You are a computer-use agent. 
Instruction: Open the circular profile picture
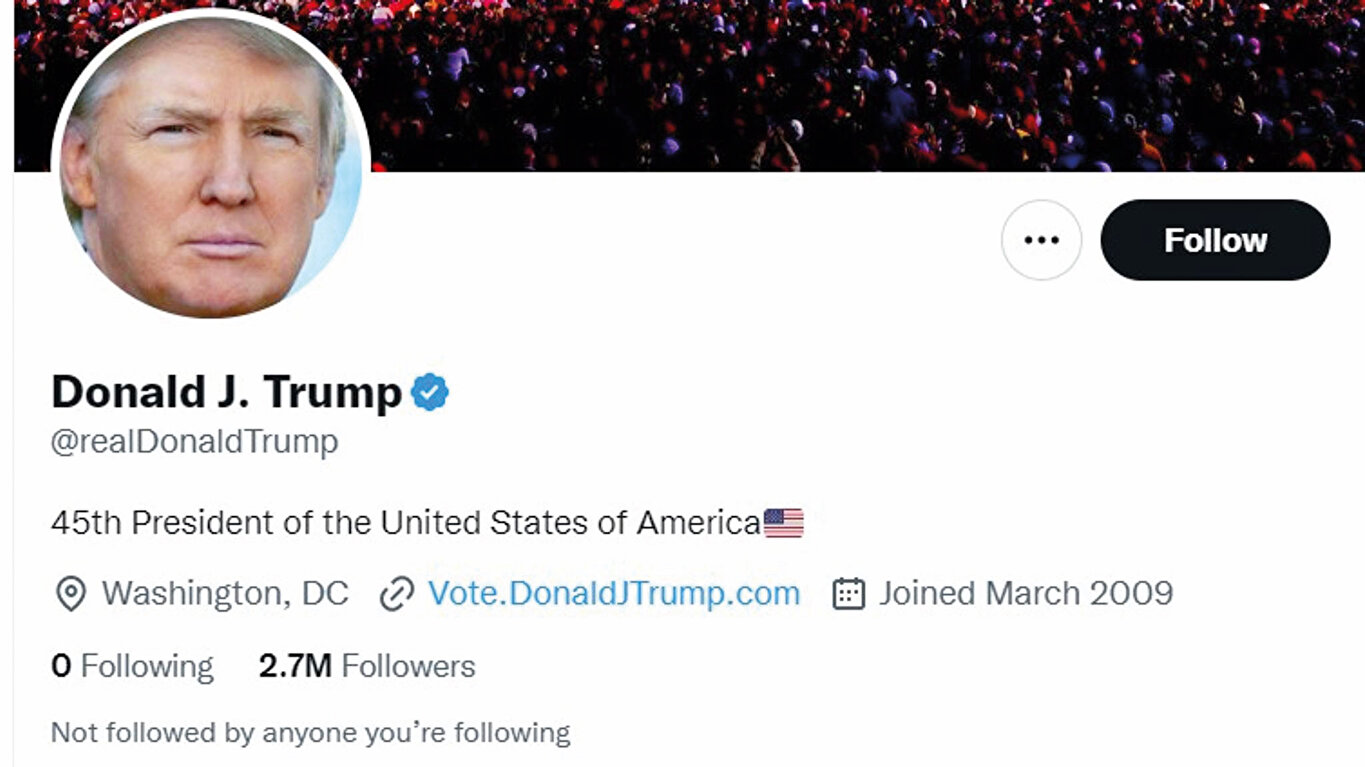pyautogui.click(x=211, y=167)
